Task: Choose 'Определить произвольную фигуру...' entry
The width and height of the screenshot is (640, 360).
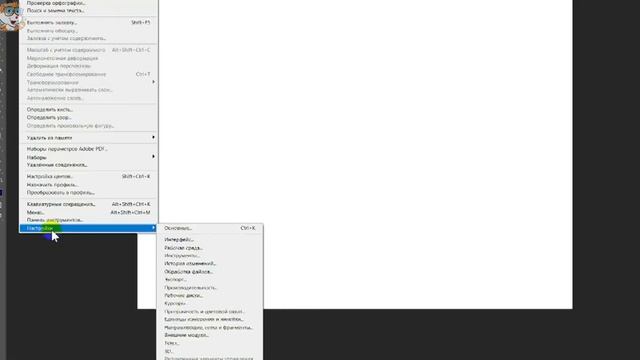Action: coord(88,126)
